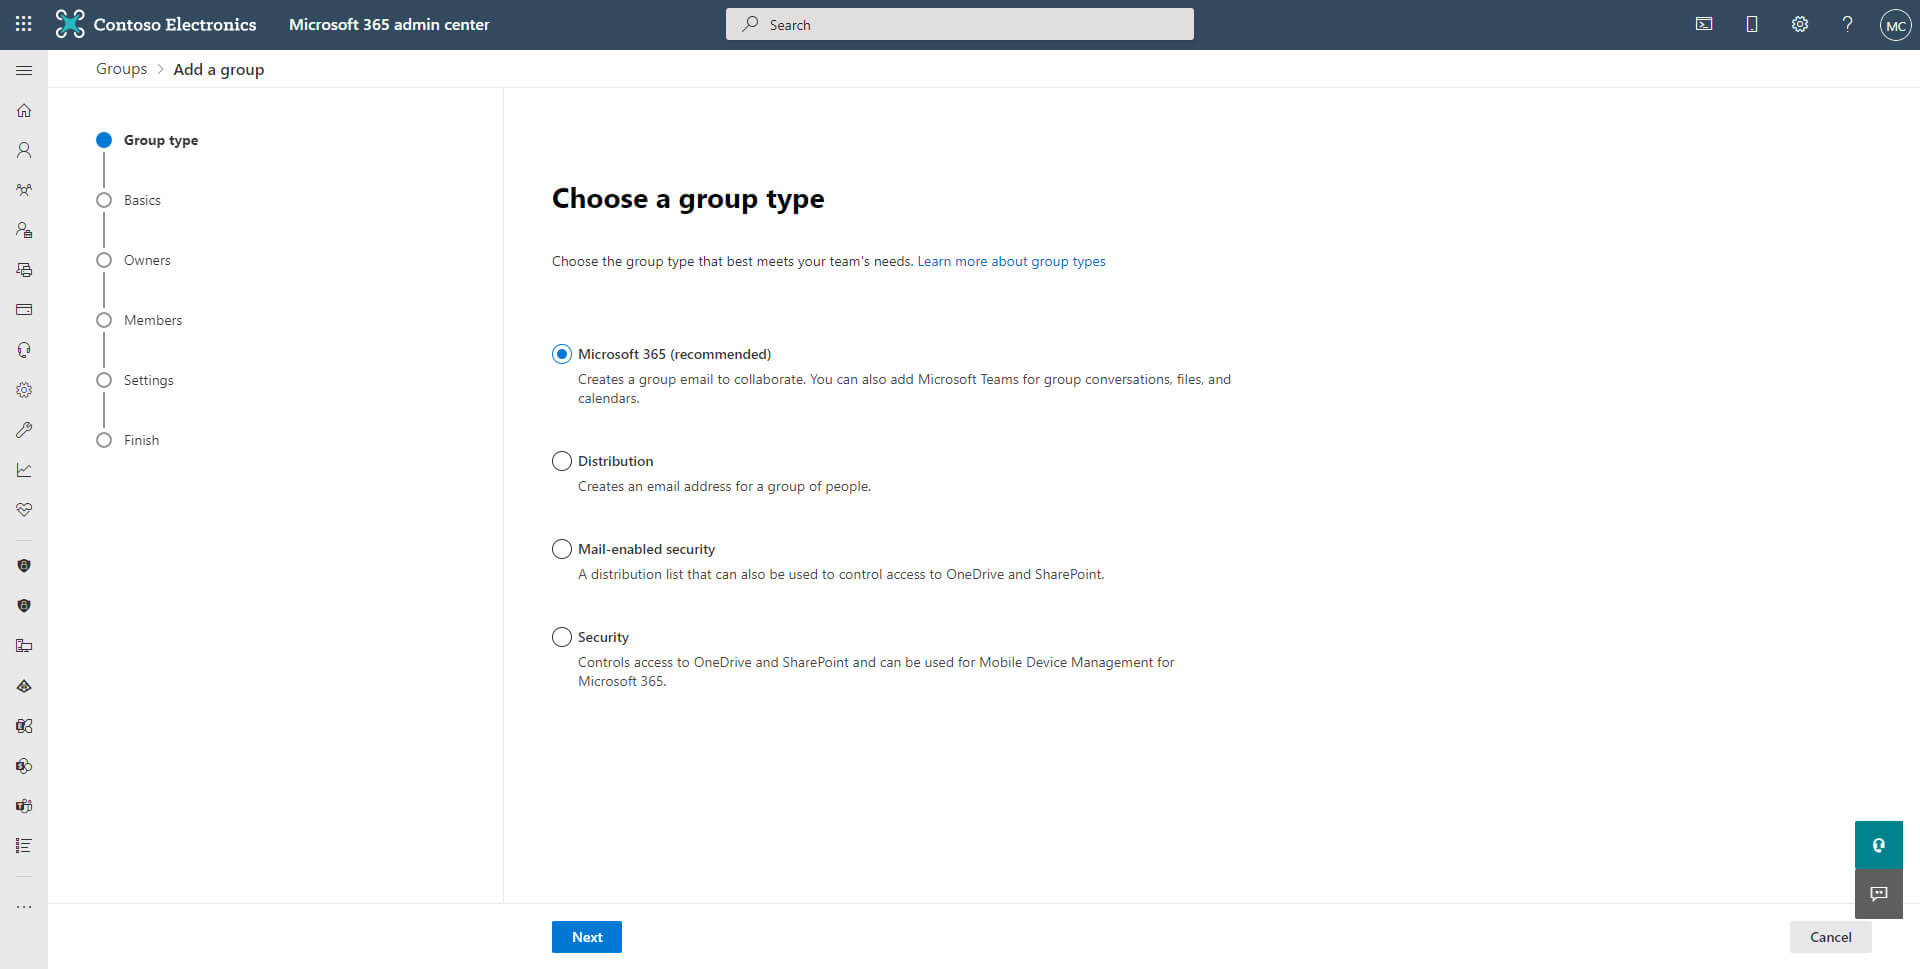The width and height of the screenshot is (1920, 969).
Task: Expand the navigation menu hamburger
Action: click(x=24, y=70)
